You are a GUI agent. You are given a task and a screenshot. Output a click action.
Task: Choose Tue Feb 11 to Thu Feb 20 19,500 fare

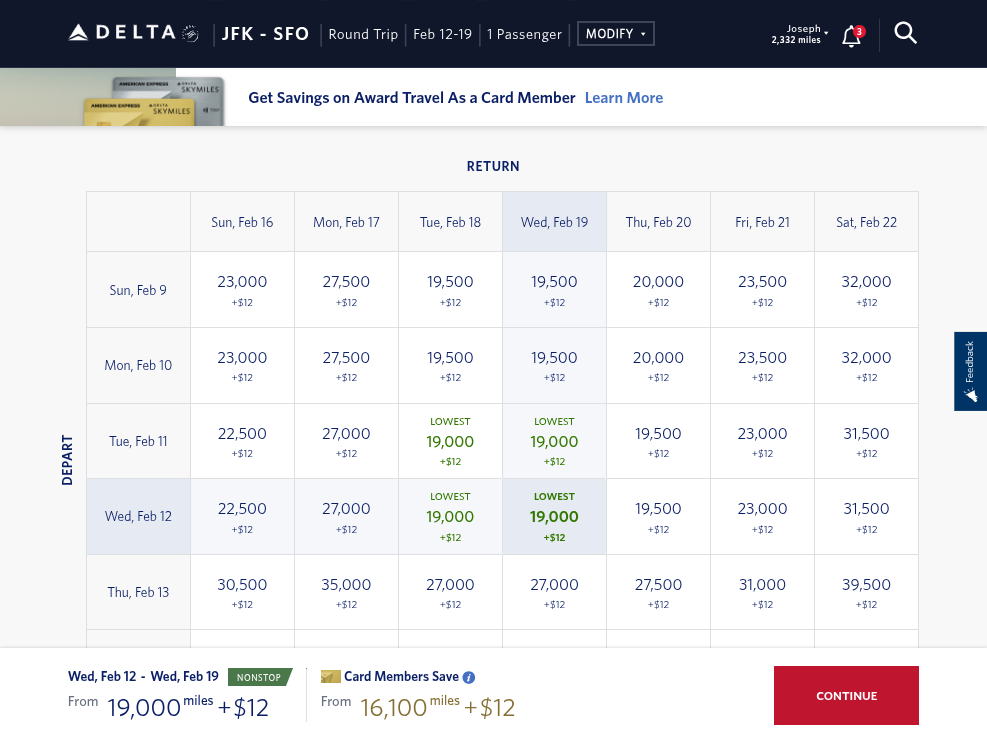pyautogui.click(x=658, y=441)
